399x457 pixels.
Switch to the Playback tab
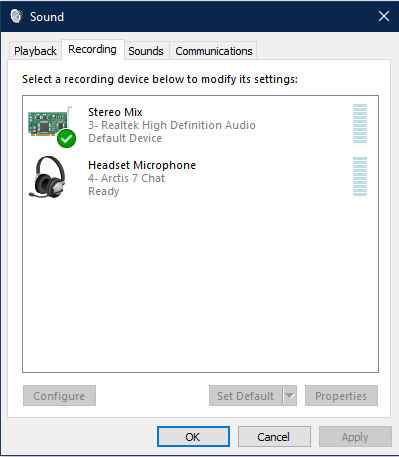point(35,51)
